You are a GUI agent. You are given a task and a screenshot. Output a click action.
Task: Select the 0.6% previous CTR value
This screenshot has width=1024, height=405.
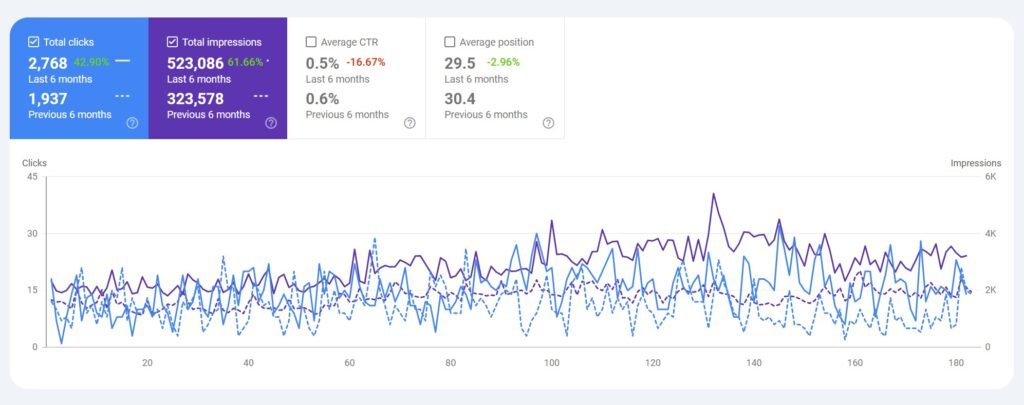coord(322,99)
